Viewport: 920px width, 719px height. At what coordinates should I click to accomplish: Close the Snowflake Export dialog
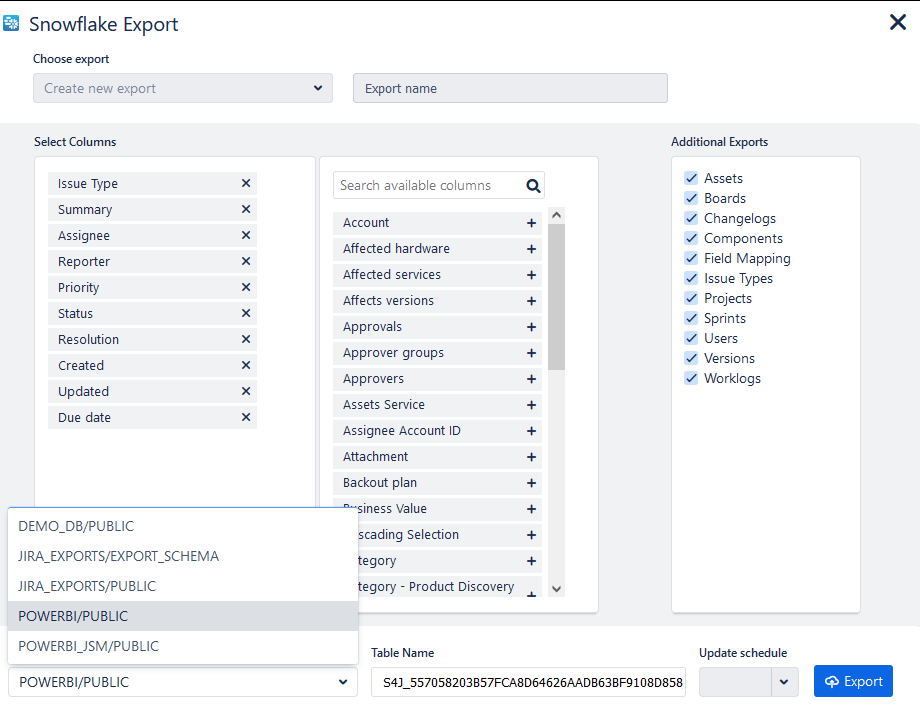click(x=897, y=22)
